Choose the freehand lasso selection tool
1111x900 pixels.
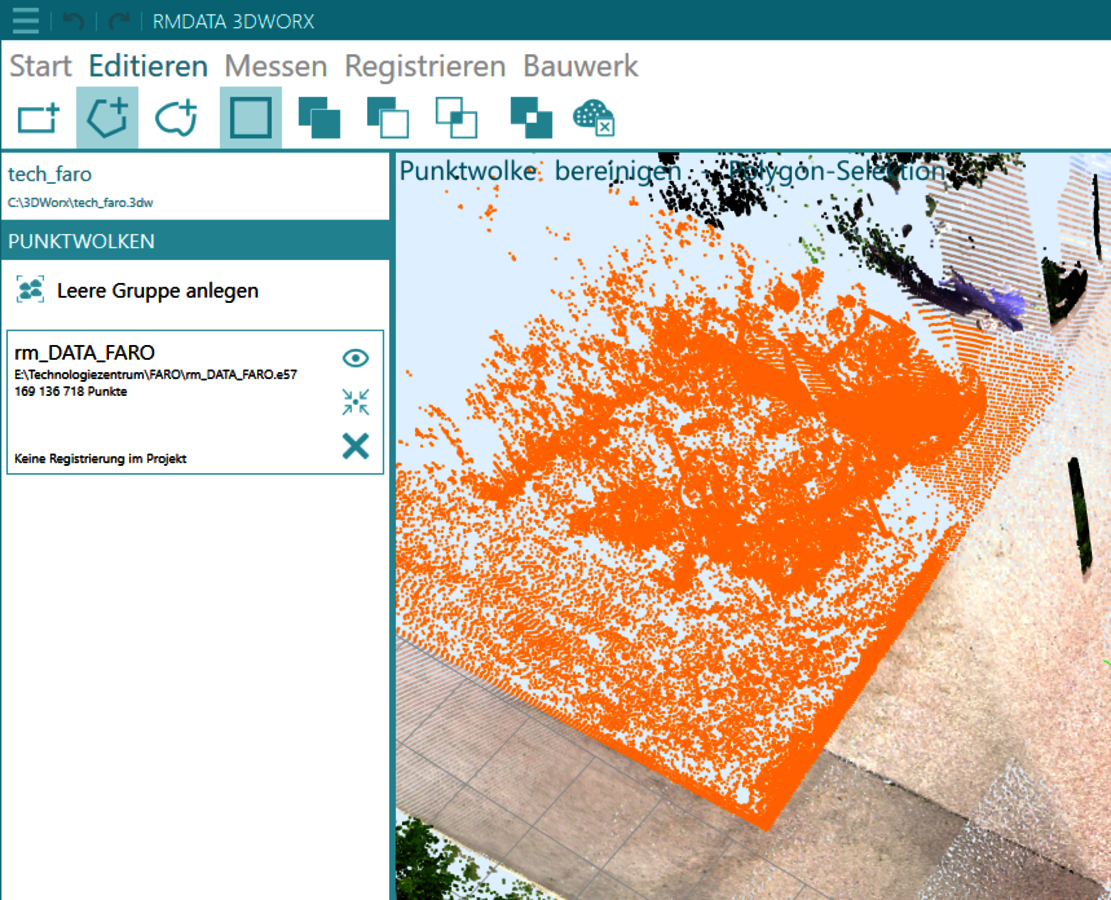click(176, 118)
